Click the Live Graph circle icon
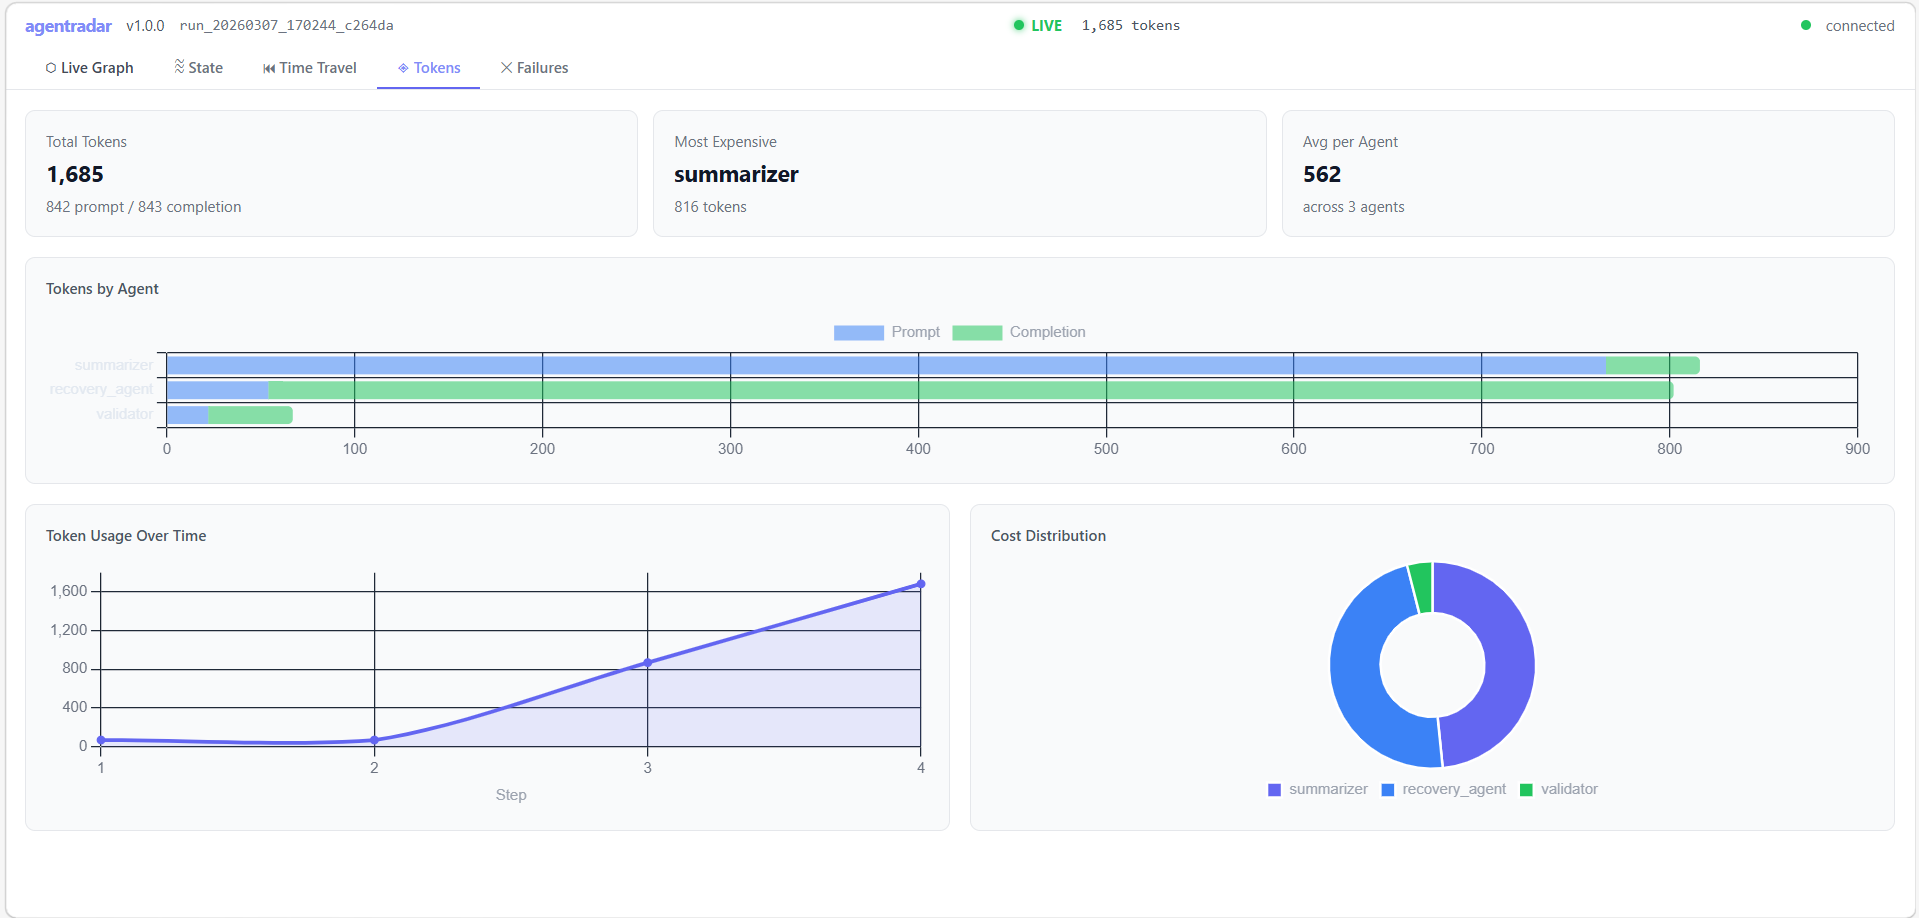The image size is (1919, 918). click(51, 68)
